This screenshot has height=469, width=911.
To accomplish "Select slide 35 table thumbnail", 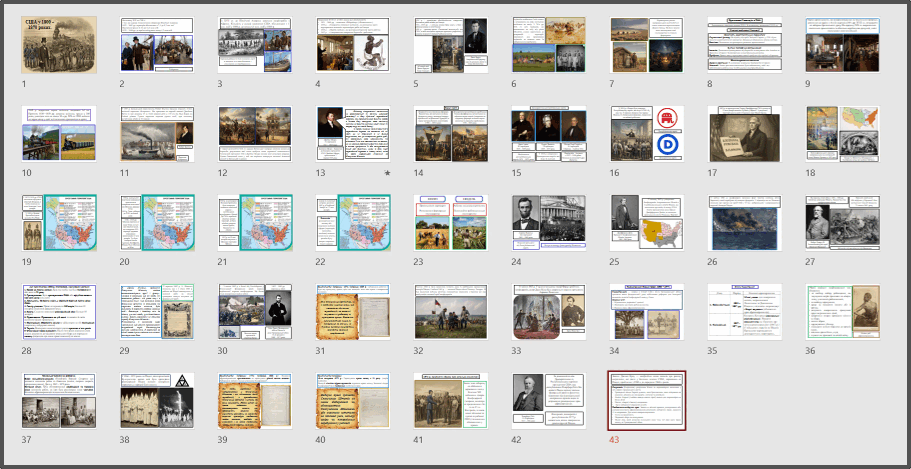I will click(745, 312).
